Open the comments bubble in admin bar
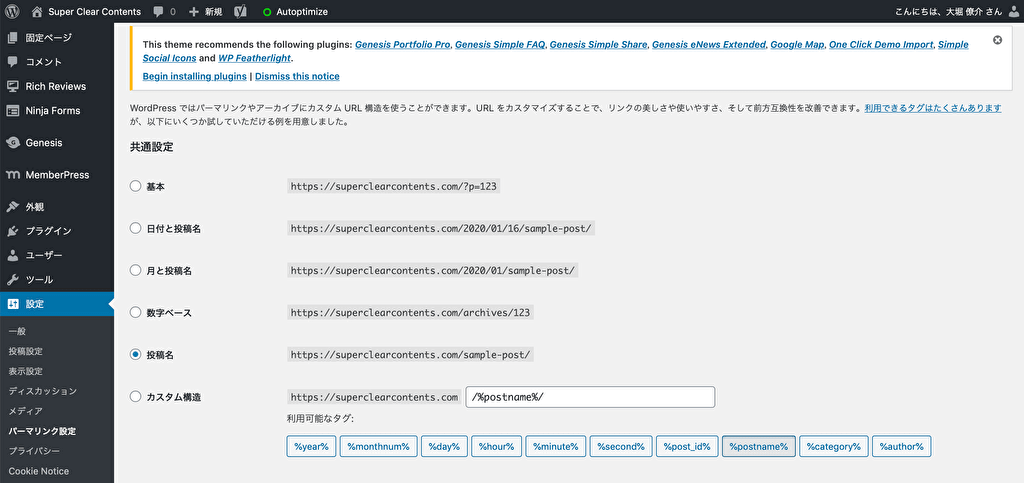The image size is (1024, 483). tap(159, 12)
